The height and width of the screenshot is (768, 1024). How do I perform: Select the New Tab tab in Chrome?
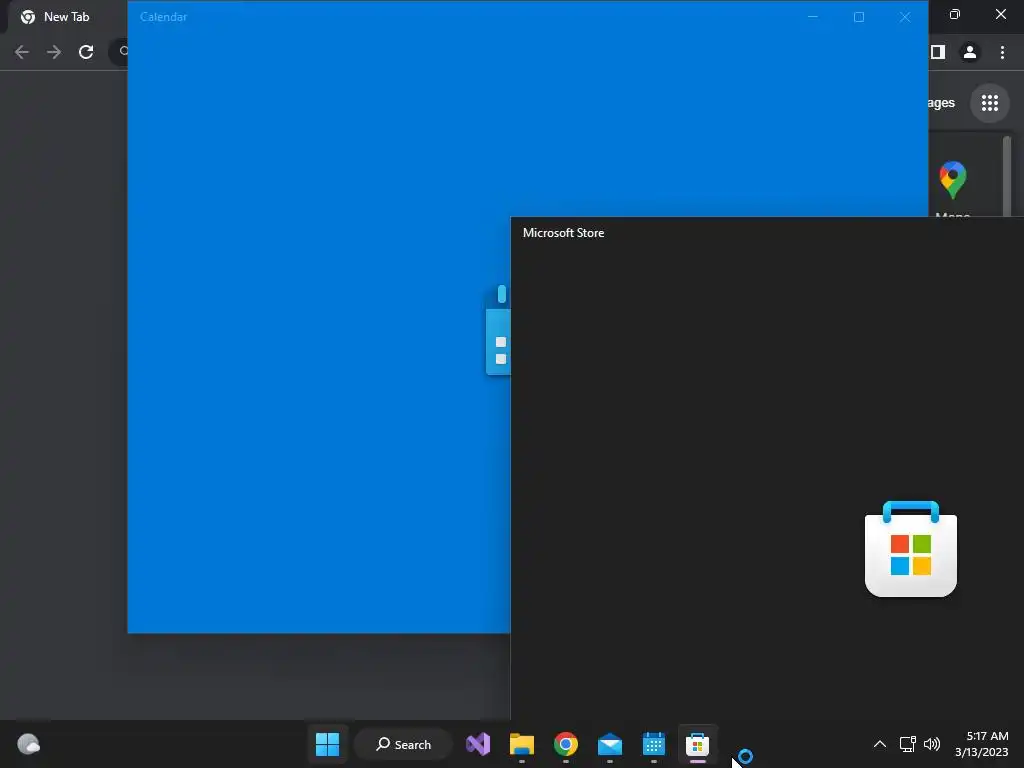tap(65, 17)
